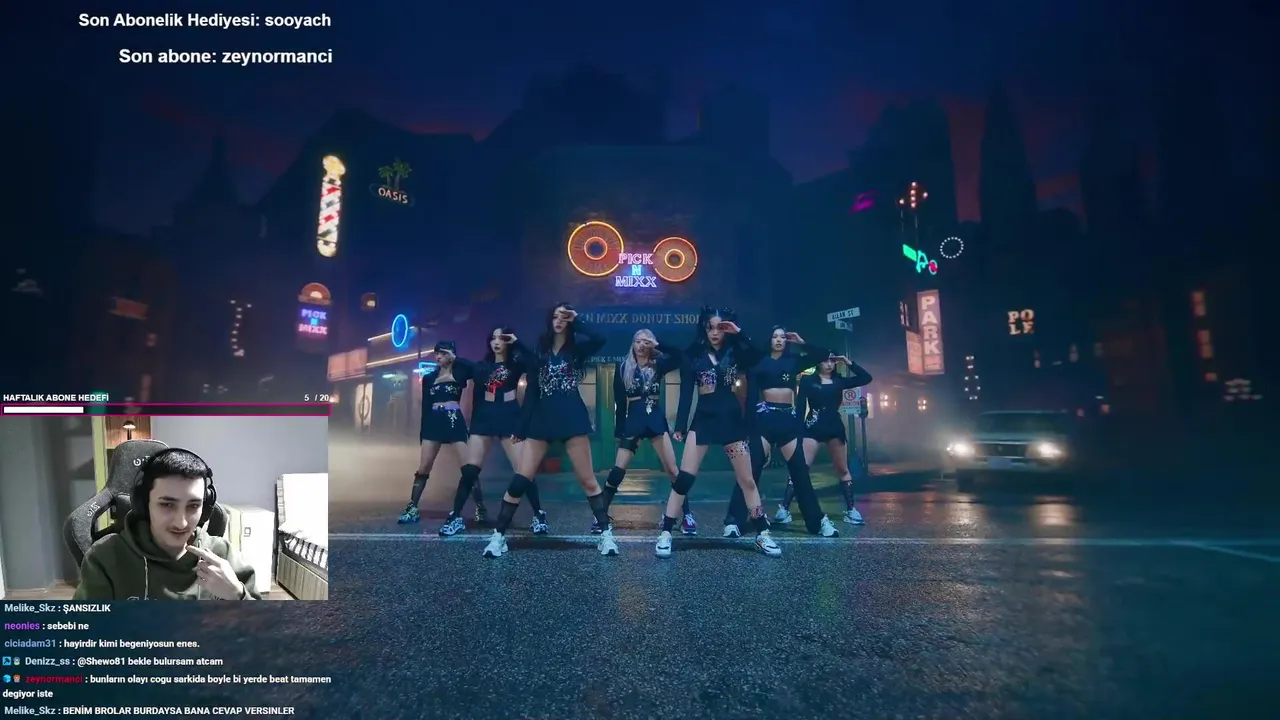This screenshot has height=720, width=1280.
Task: Click username neonles in chat
Action: click(22, 626)
